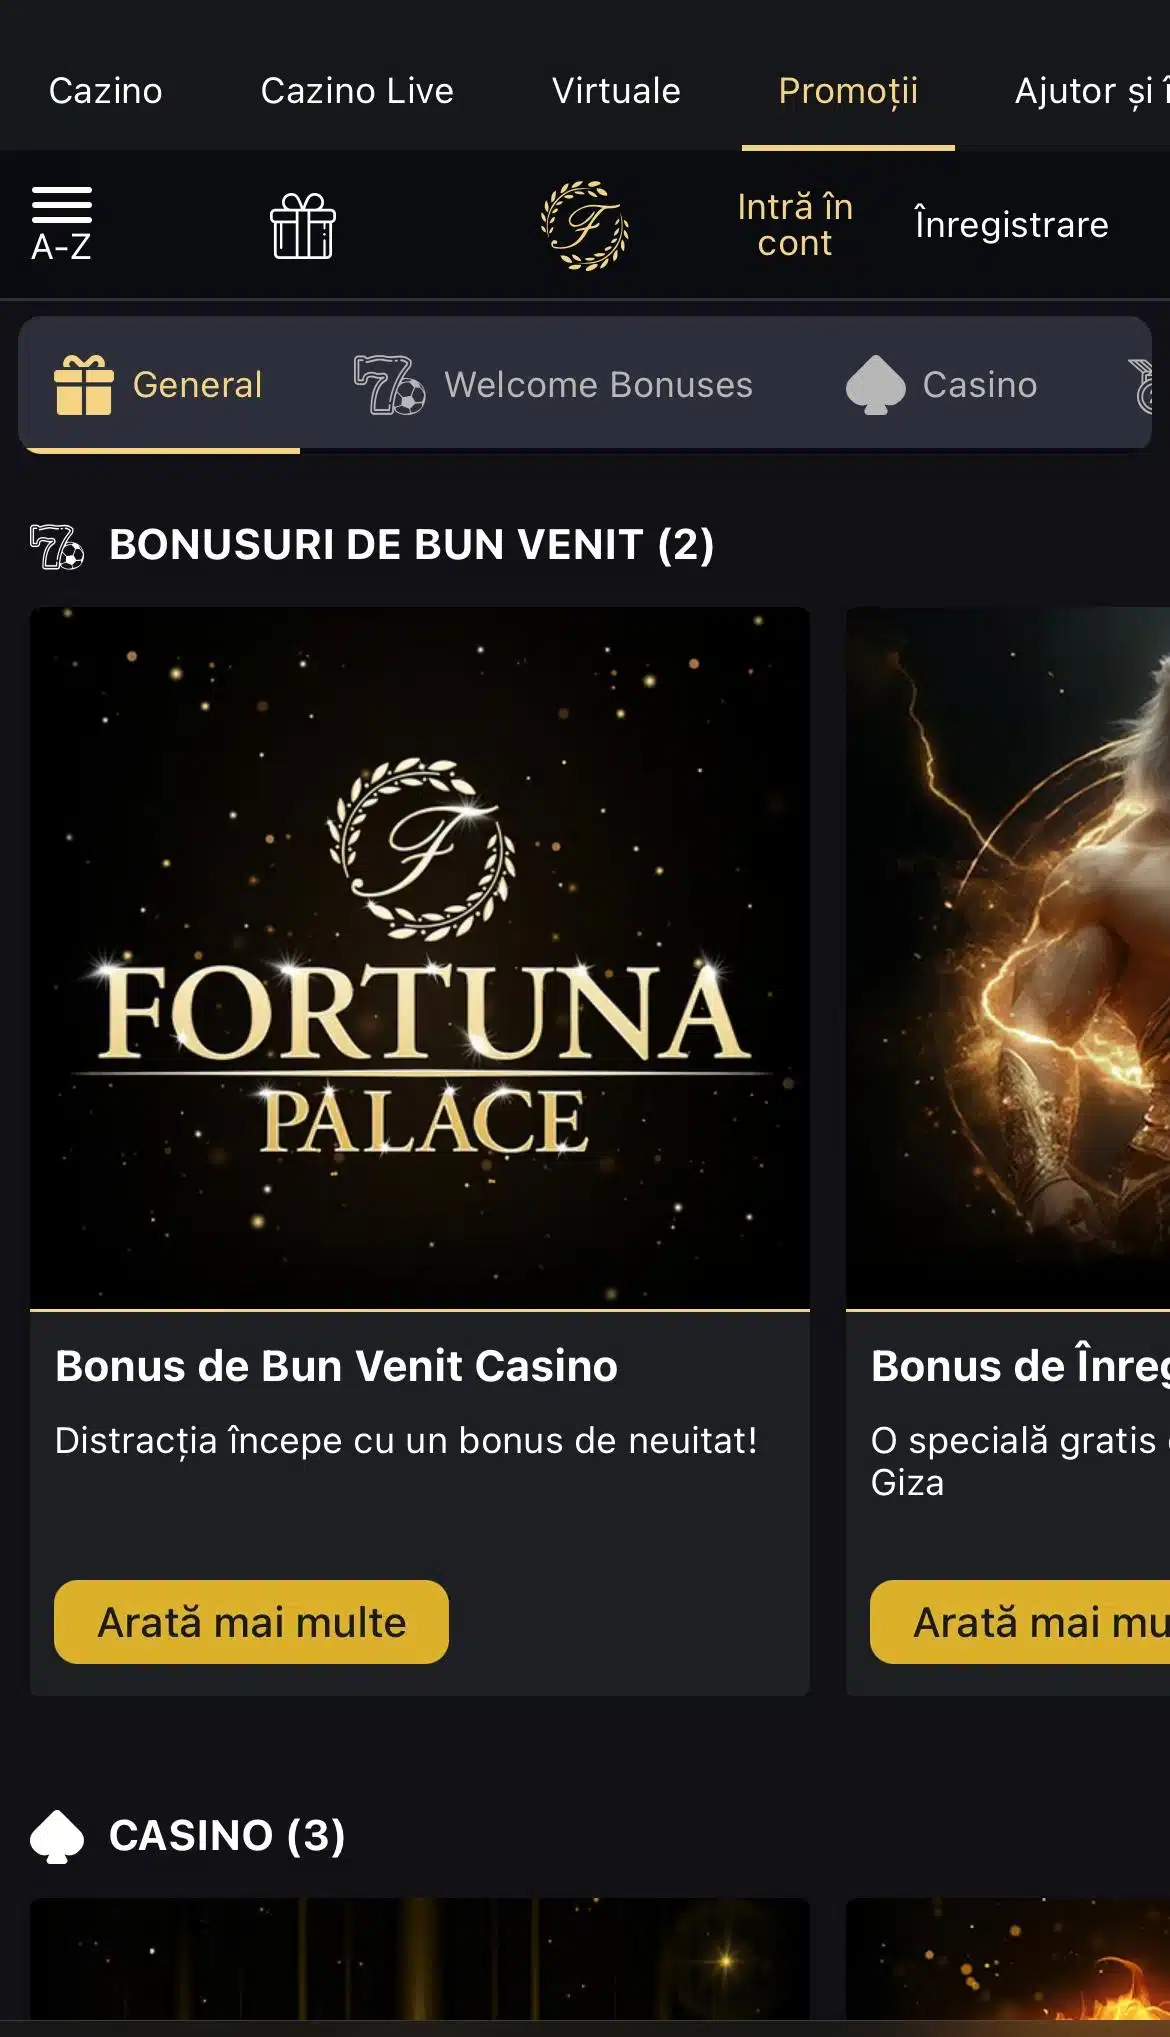Switch to the Casino category tab
1170x2037 pixels.
click(979, 385)
